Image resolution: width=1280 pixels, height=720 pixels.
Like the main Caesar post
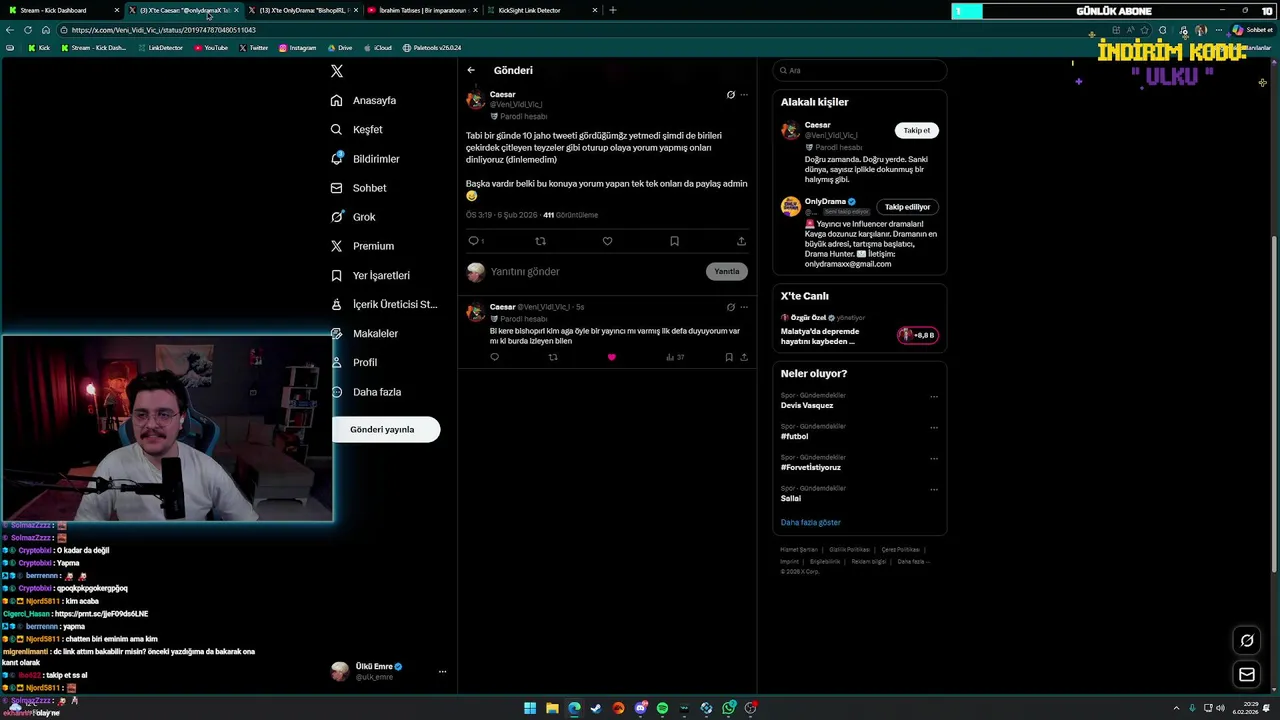[607, 241]
